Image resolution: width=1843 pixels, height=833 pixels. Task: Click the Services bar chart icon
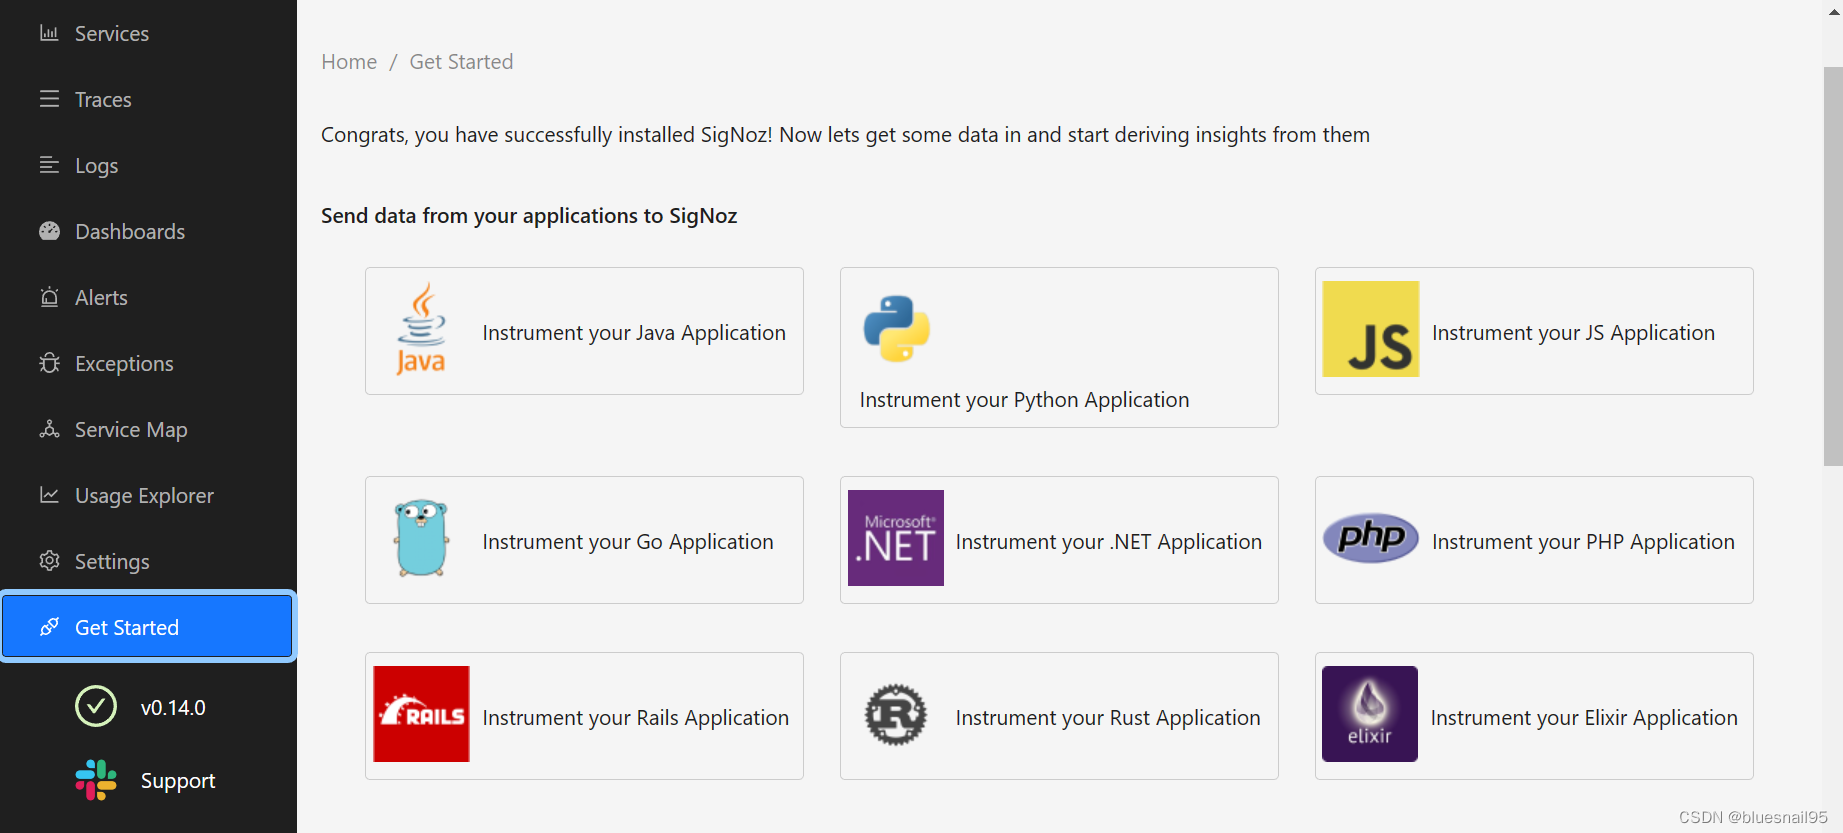[x=49, y=33]
